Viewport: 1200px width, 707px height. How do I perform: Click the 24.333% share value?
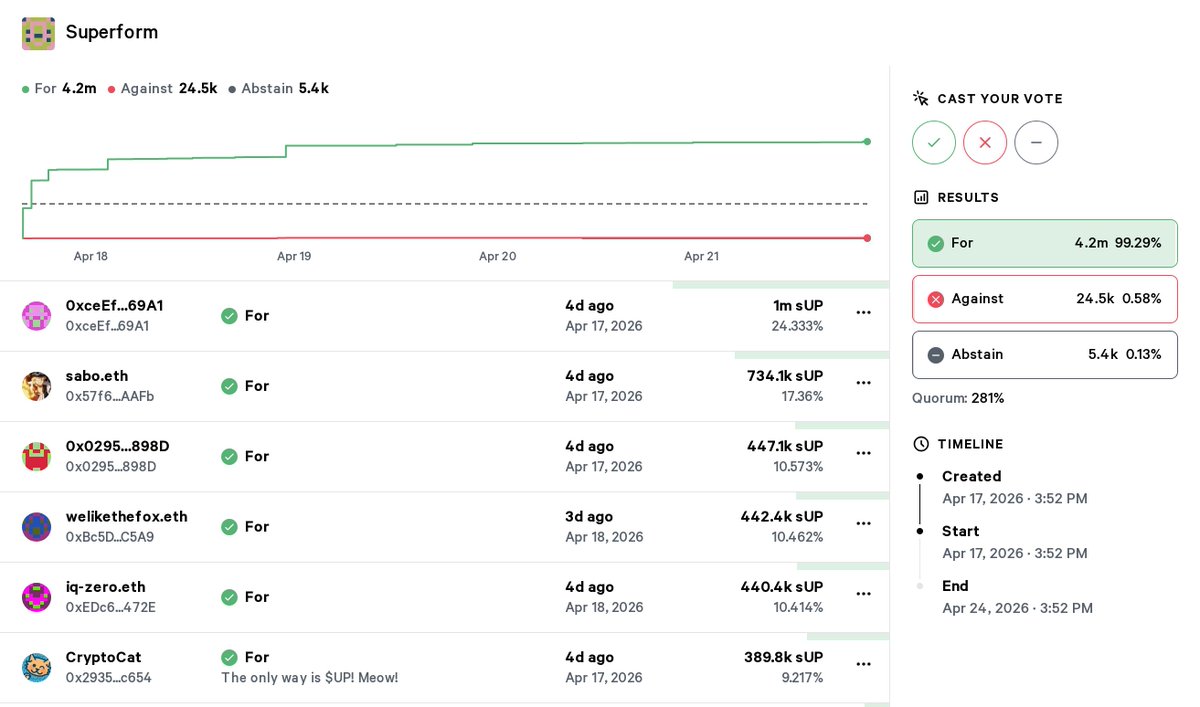coord(798,326)
